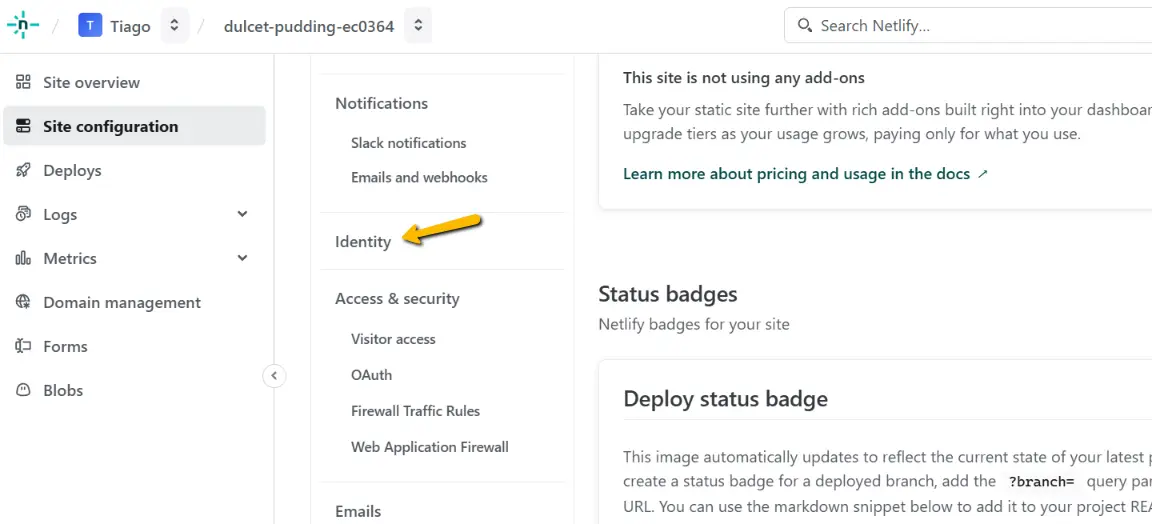
Task: Click the Site overview grid icon
Action: pos(24,82)
